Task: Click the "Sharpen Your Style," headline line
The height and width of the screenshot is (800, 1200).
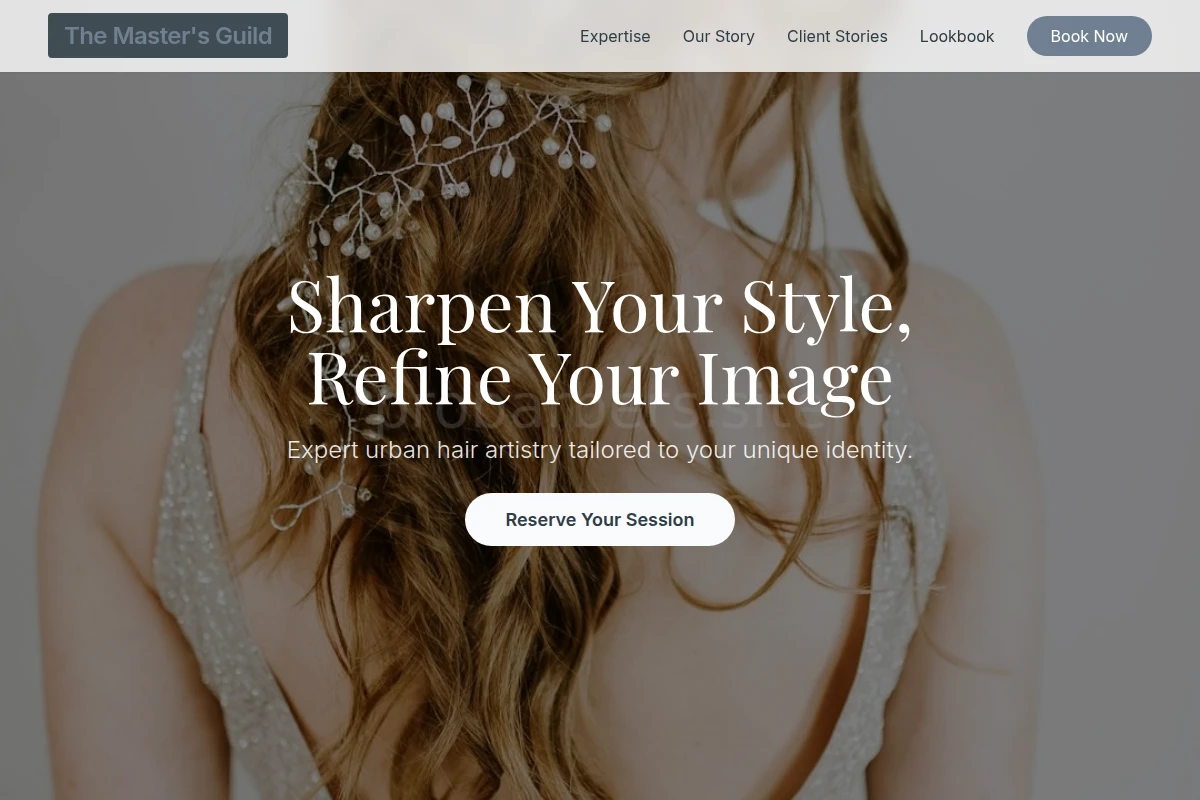Action: click(x=600, y=305)
